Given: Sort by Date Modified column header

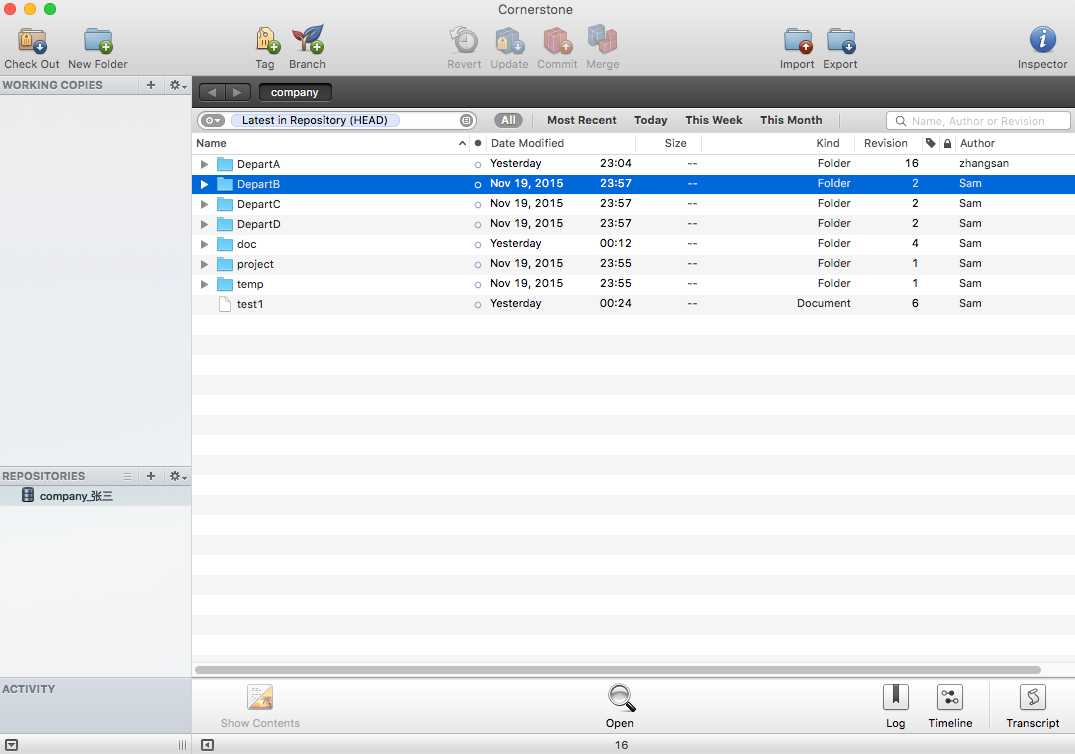Looking at the screenshot, I should [x=560, y=143].
